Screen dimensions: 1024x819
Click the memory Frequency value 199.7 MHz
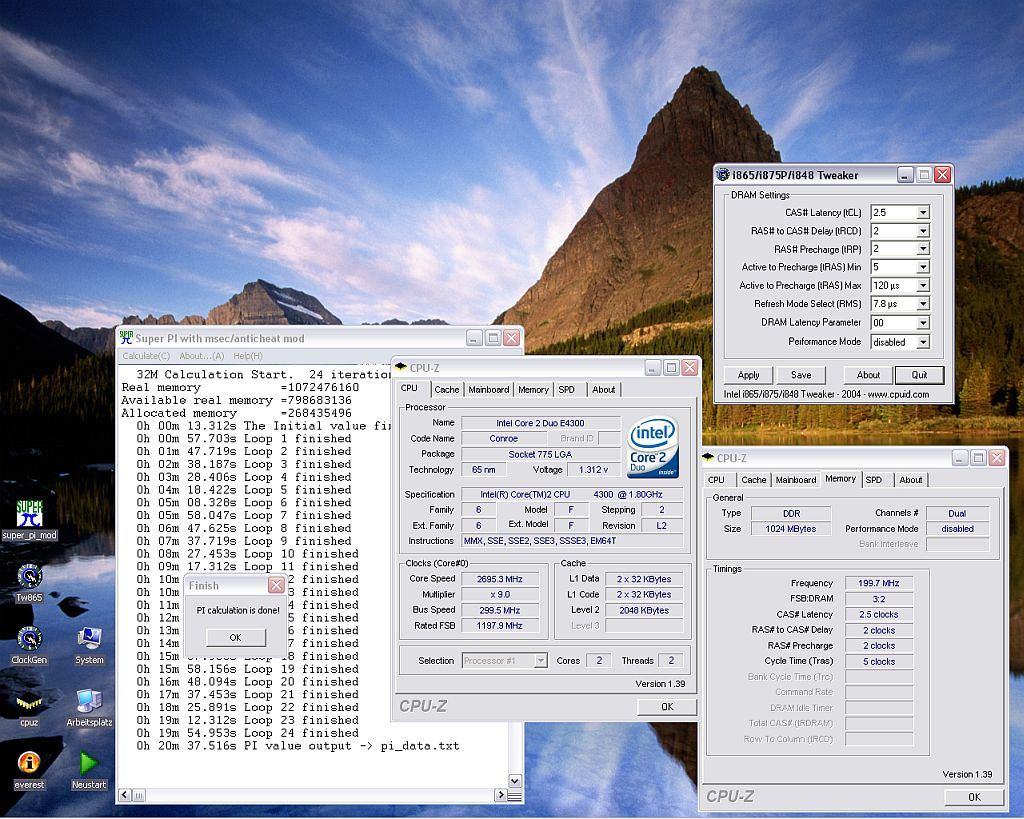tap(878, 583)
